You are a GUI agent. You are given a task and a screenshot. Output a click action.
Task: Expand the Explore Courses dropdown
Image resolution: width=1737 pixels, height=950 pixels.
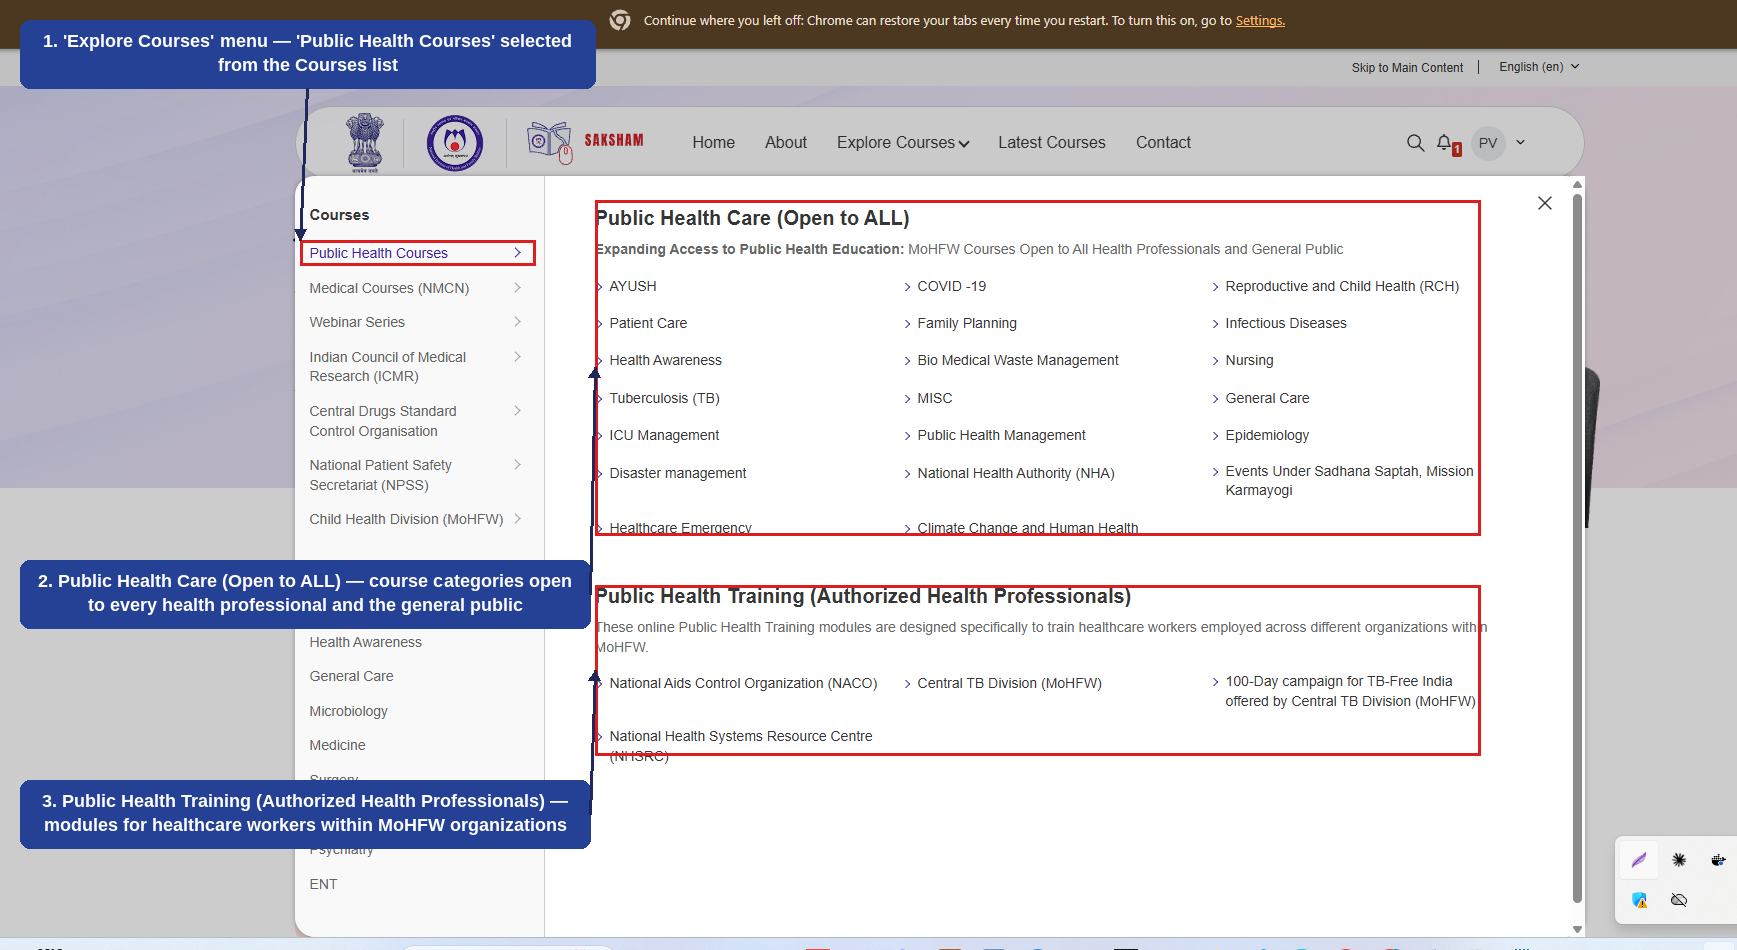[903, 143]
